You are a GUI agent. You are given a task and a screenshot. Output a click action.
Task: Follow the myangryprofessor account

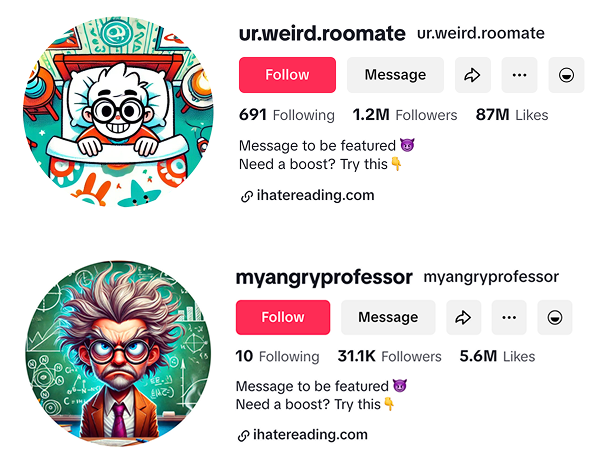[283, 317]
